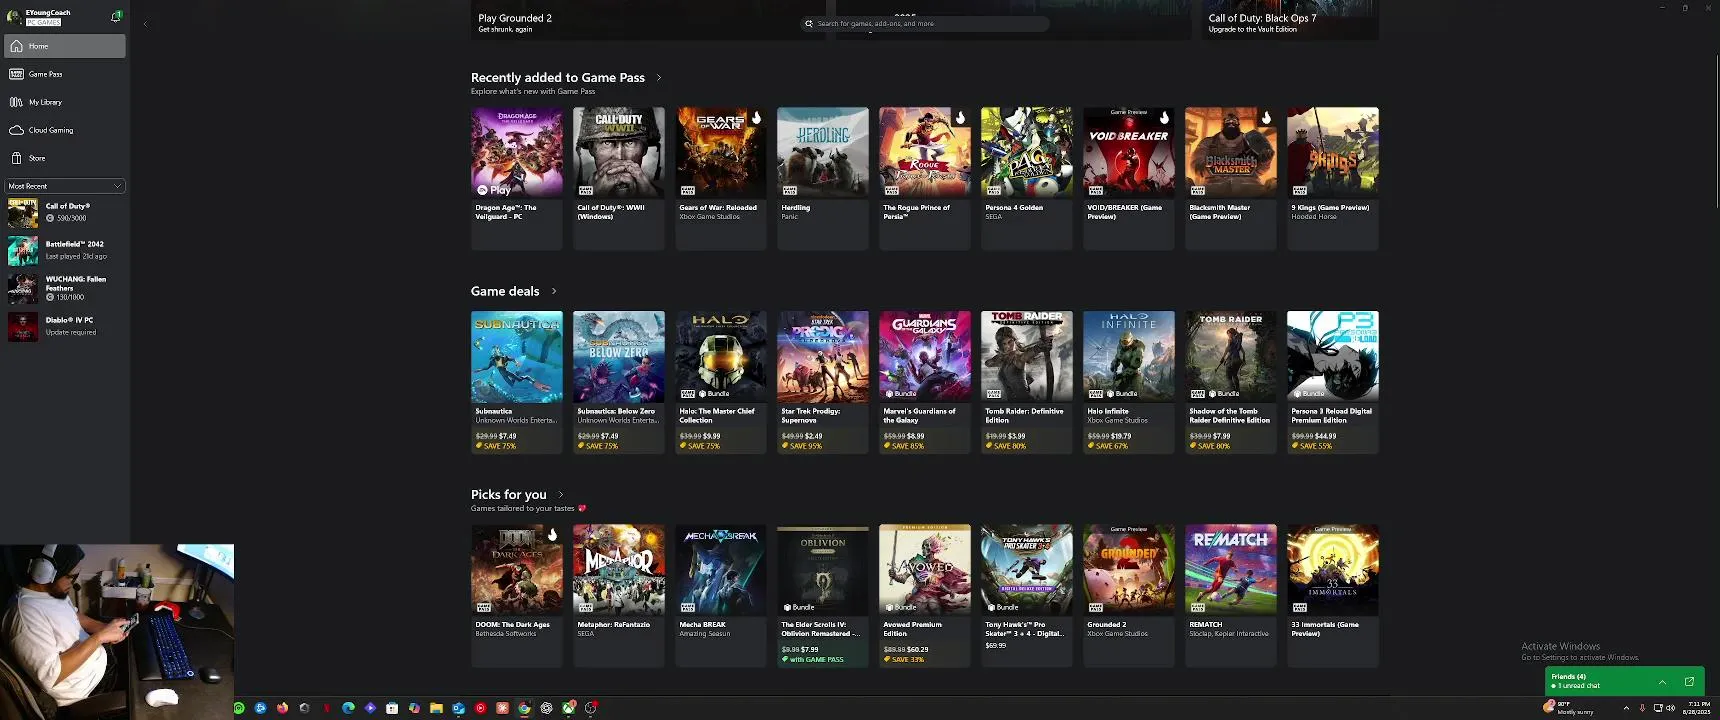Screen dimensions: 1720x720
Task: Select WUCHANG: Fallen Feathers in the recent list
Action: (x=65, y=288)
